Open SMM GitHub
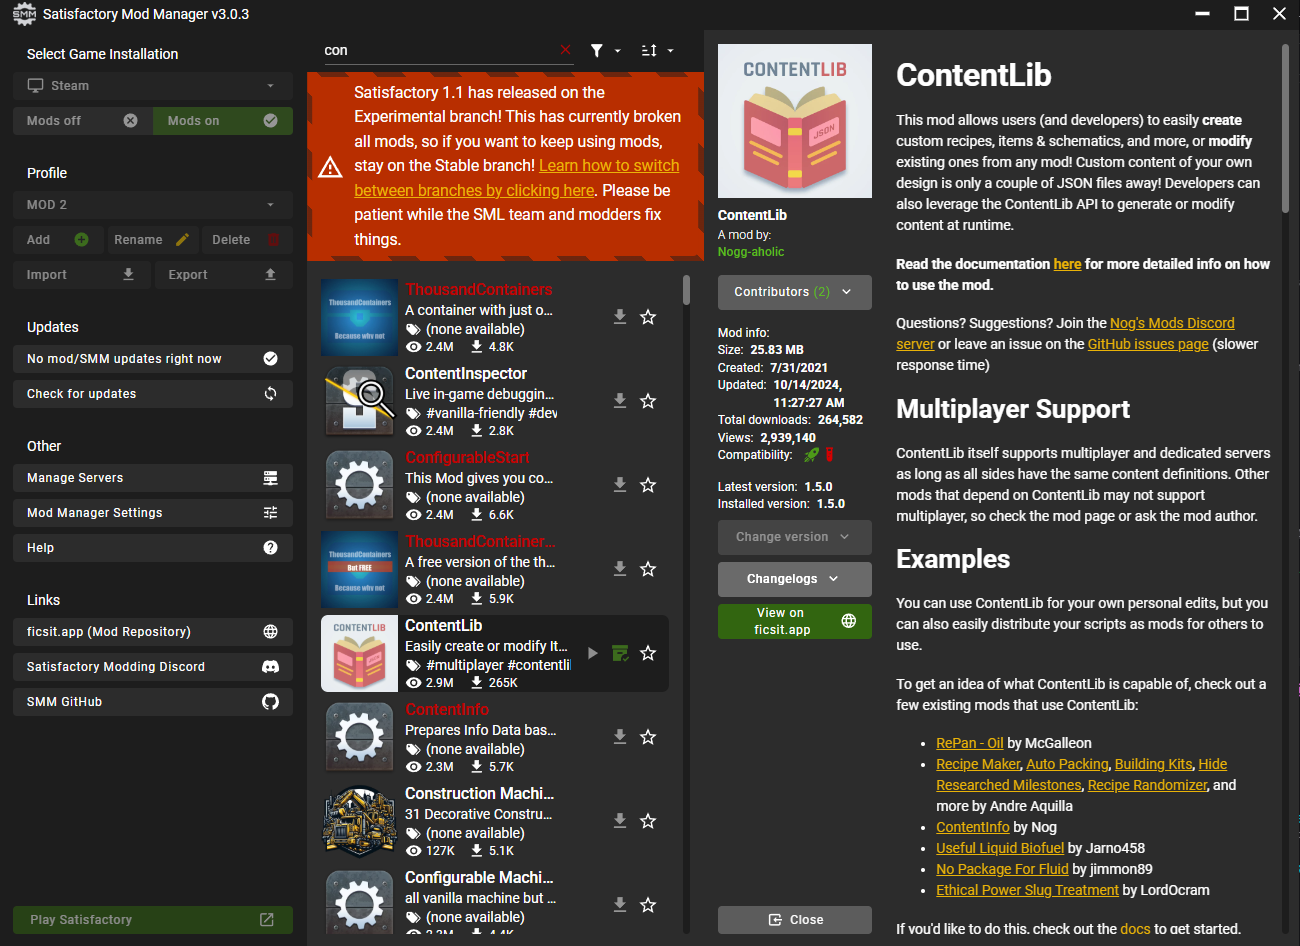 pos(153,702)
